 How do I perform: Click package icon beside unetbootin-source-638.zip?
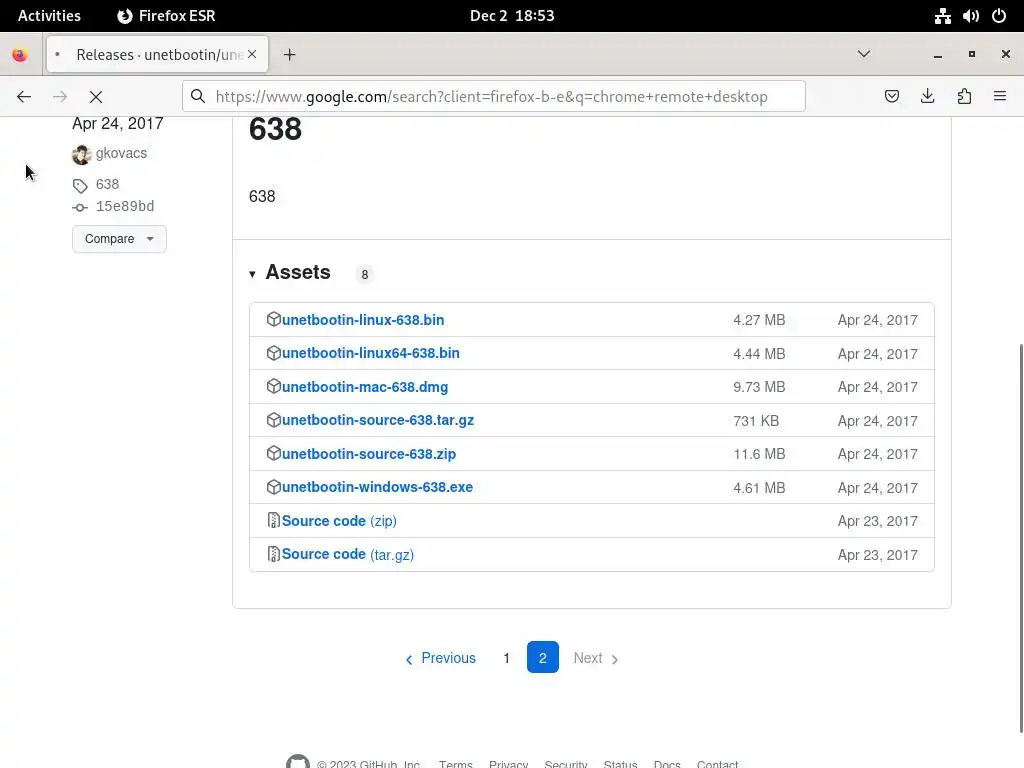[x=274, y=453]
